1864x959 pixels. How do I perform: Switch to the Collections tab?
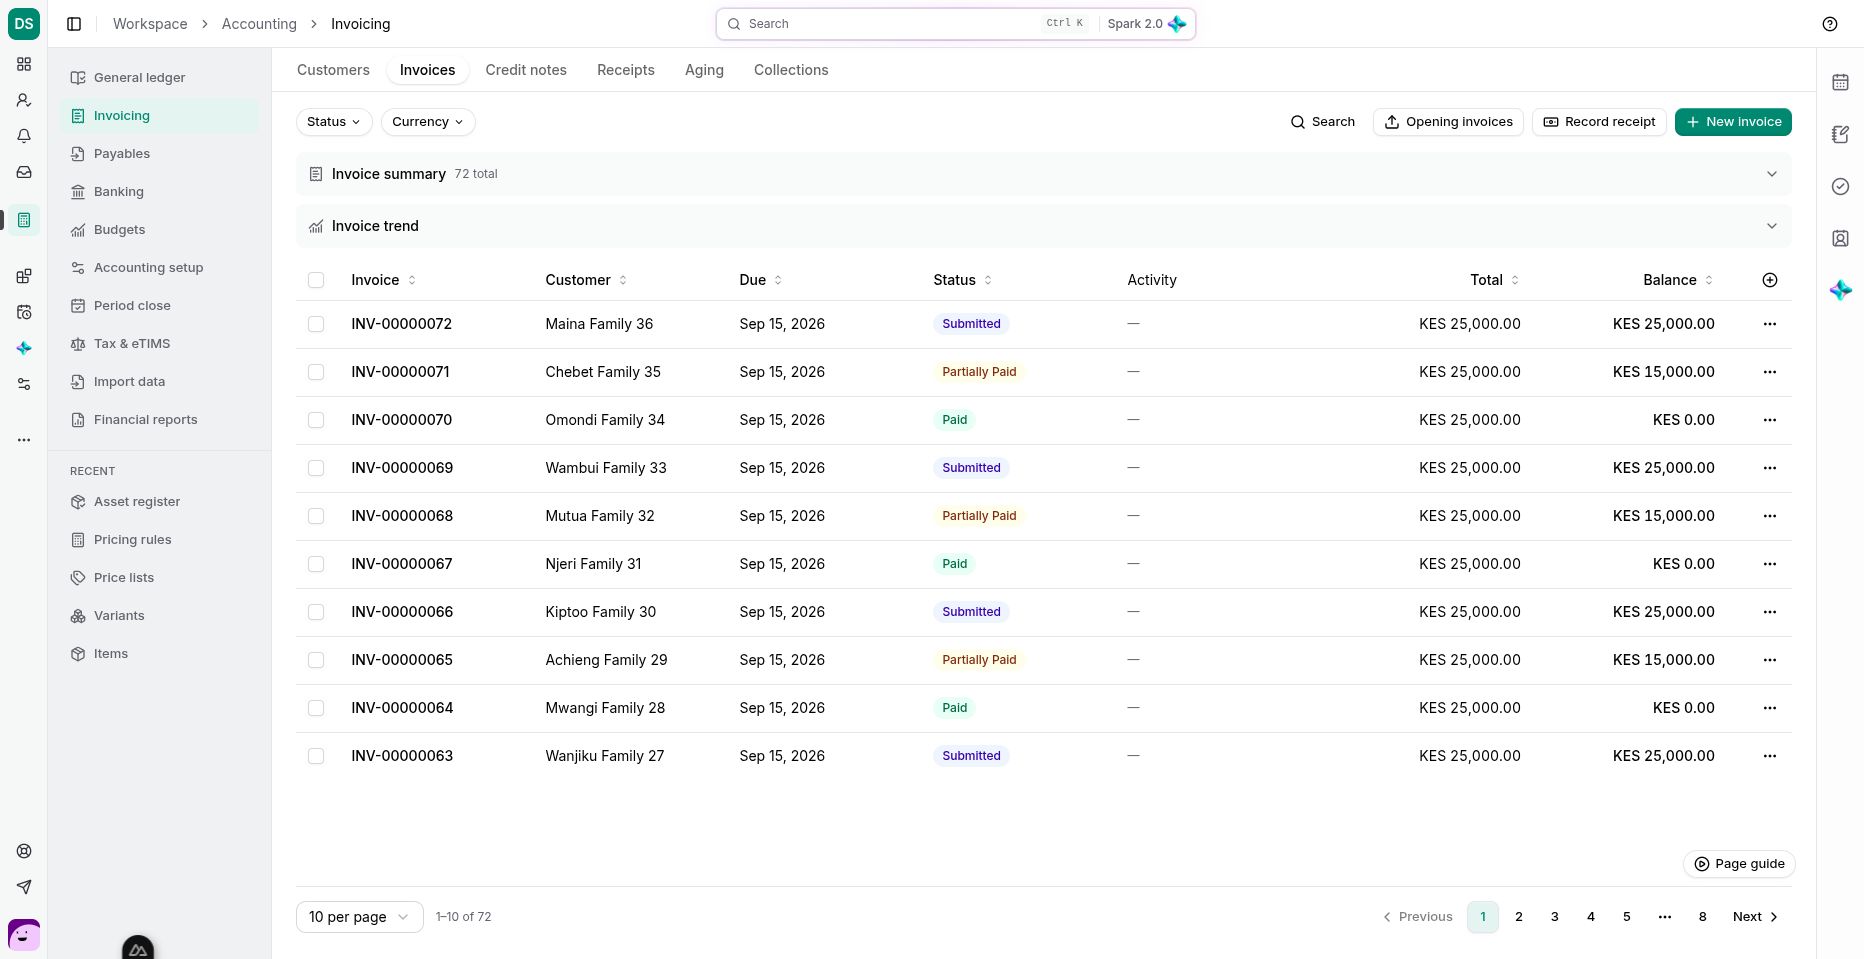(791, 70)
